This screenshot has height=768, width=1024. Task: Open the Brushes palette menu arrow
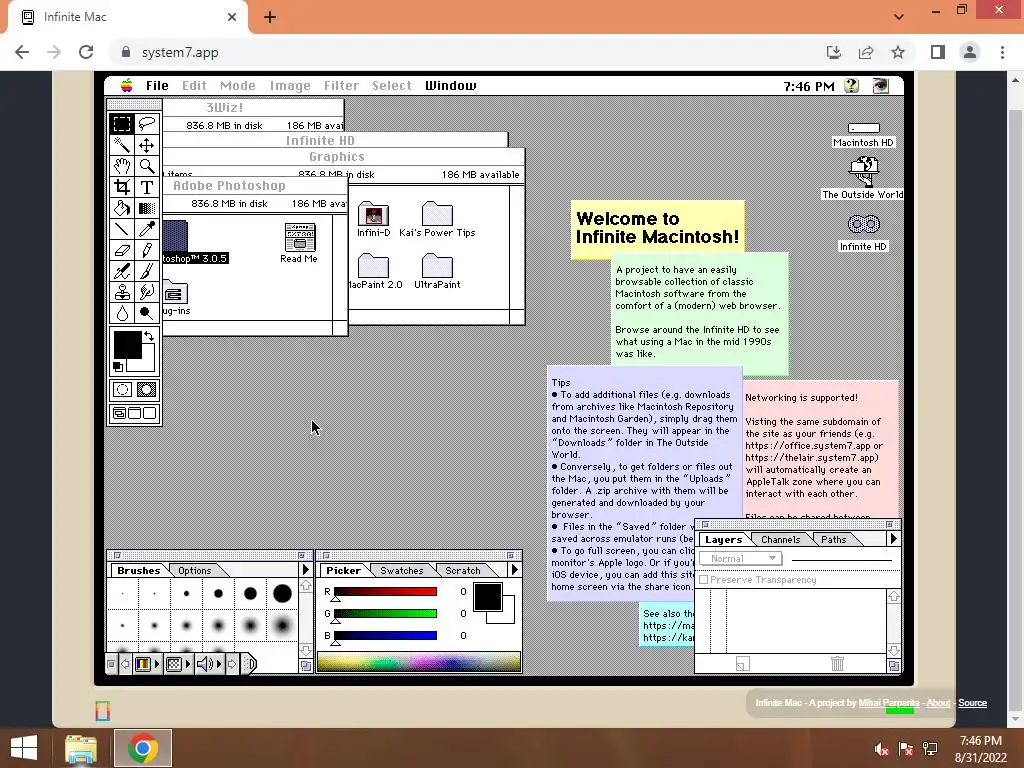pos(305,569)
